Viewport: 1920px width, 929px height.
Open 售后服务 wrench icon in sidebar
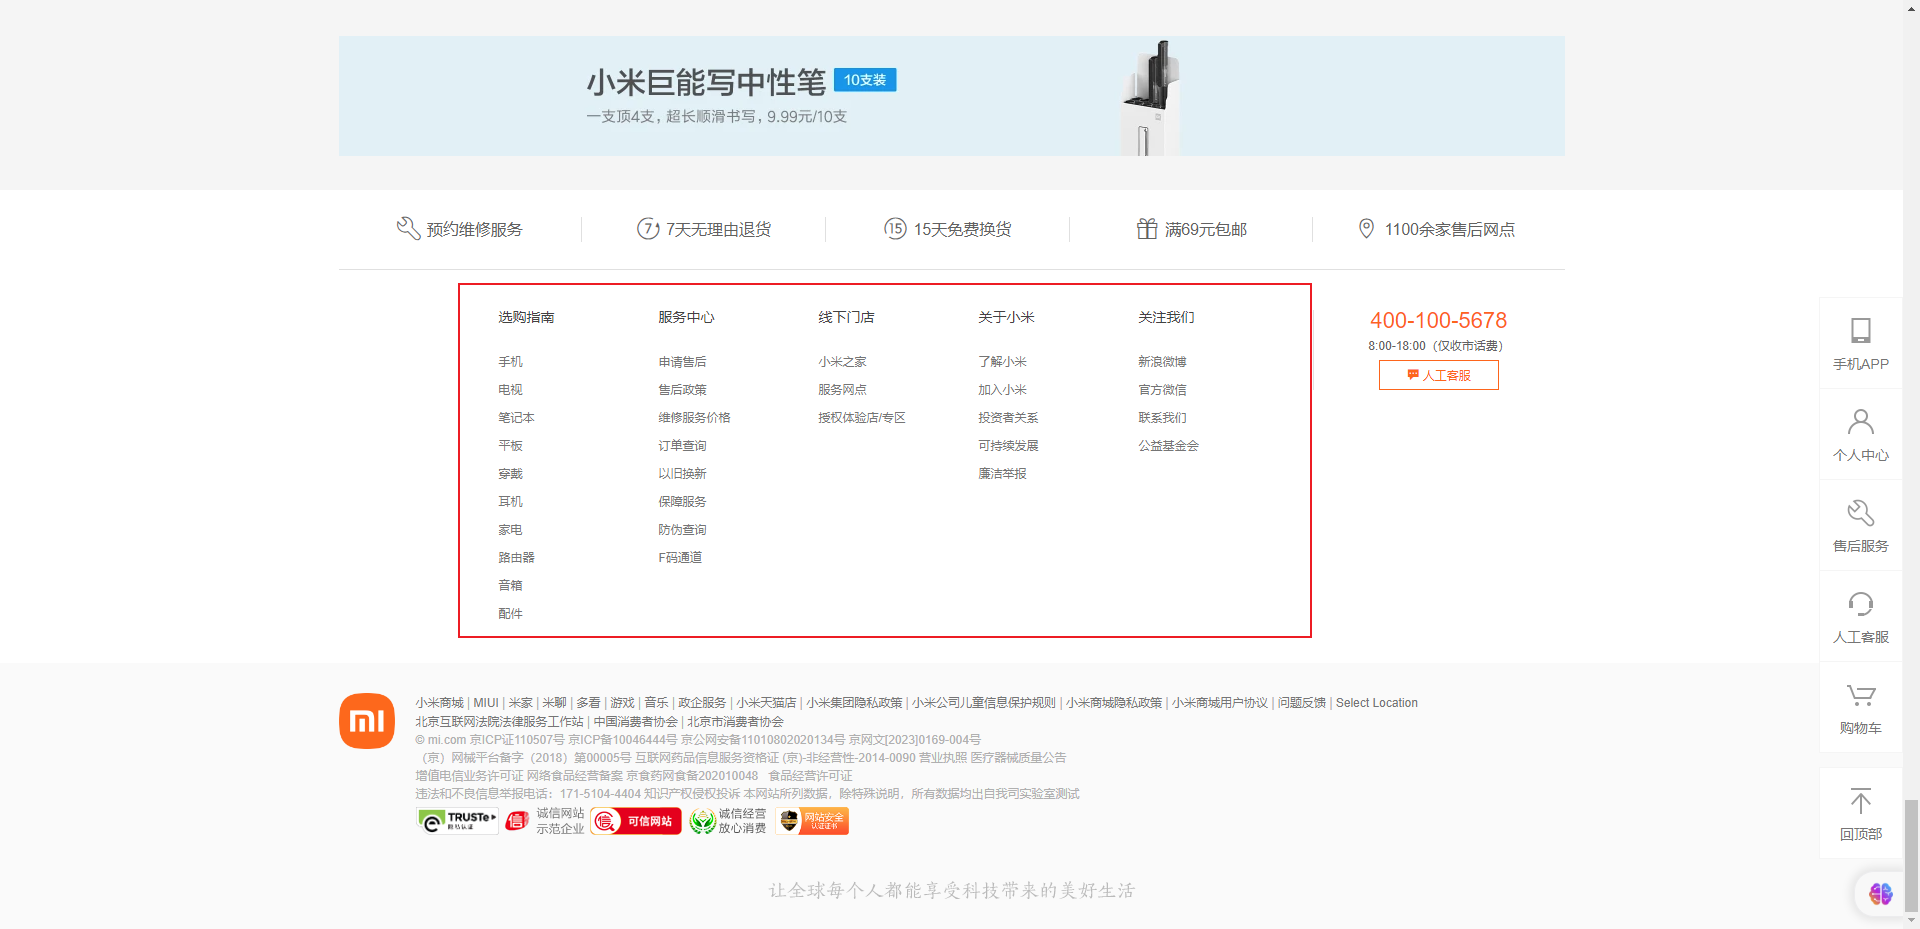[x=1860, y=525]
